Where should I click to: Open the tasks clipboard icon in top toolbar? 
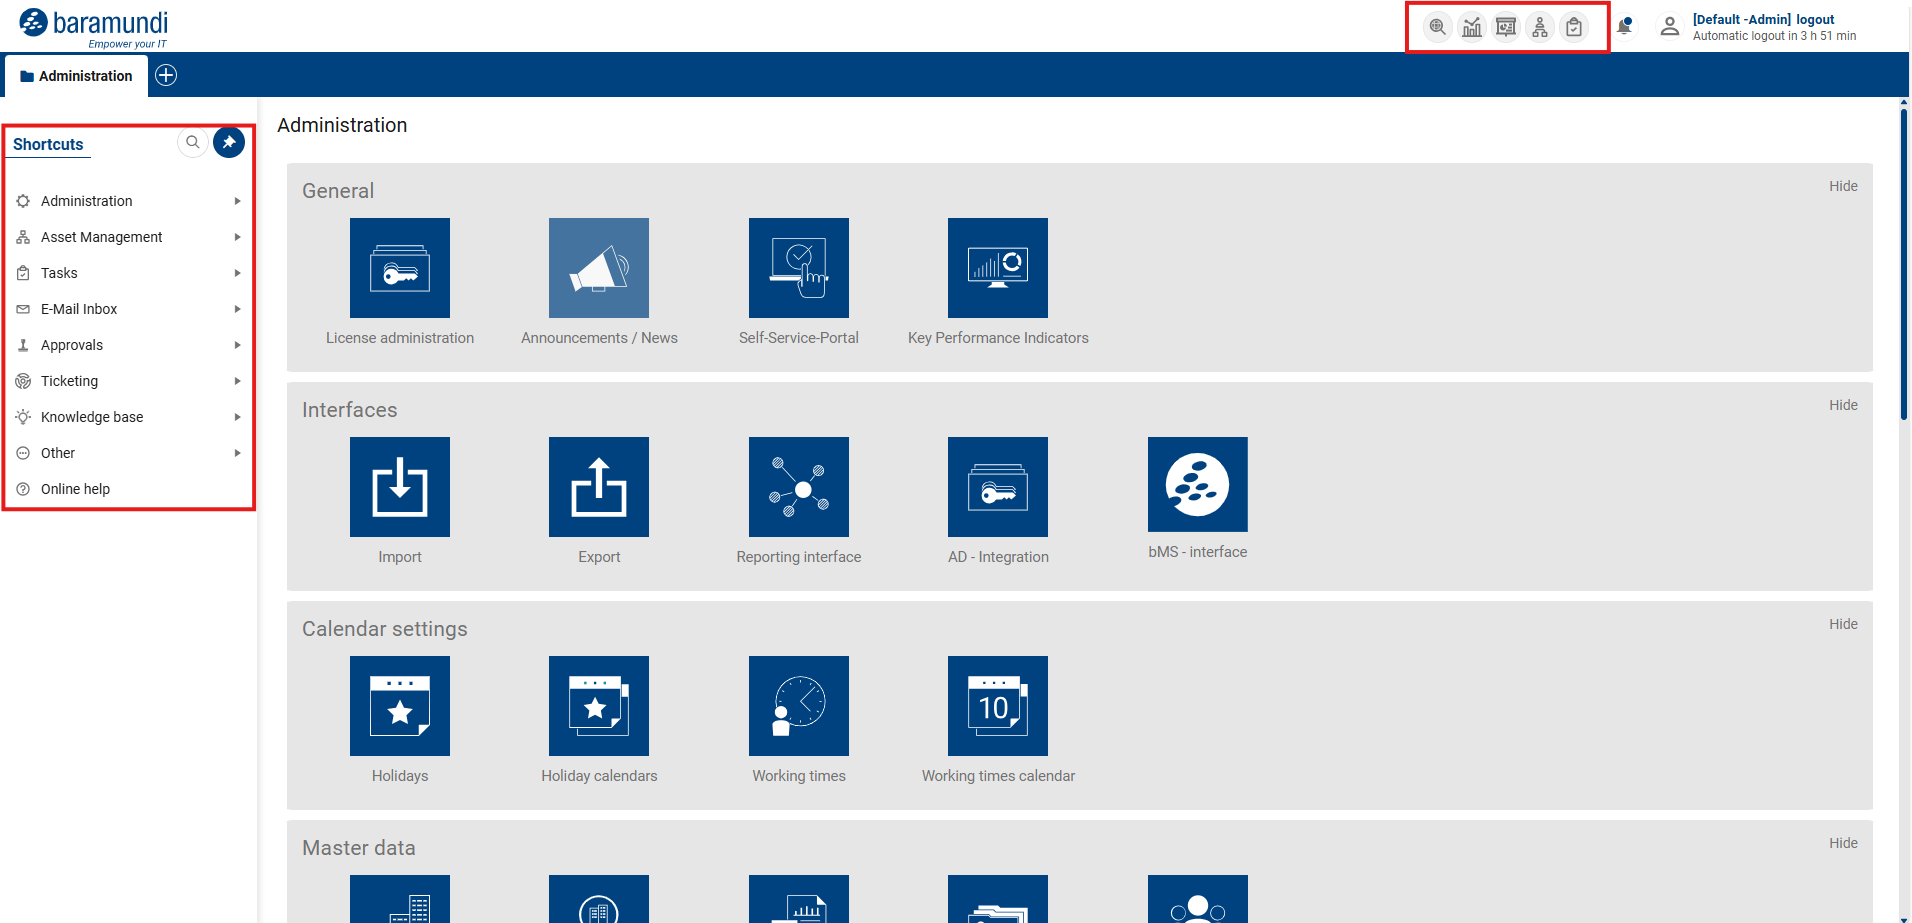[1574, 28]
